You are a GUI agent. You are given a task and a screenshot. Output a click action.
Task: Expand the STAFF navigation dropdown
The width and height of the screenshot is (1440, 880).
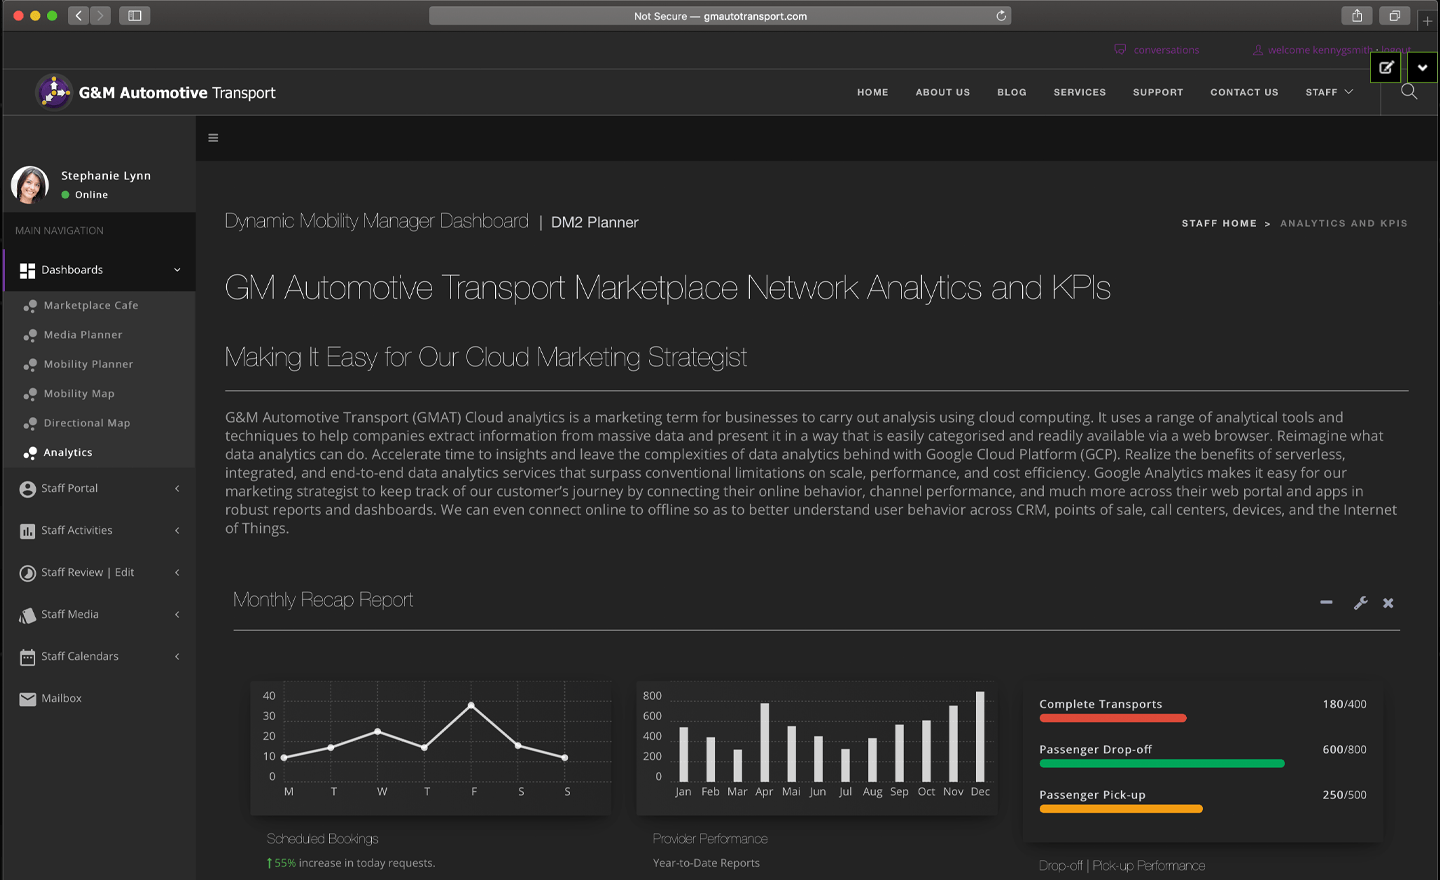tap(1329, 92)
